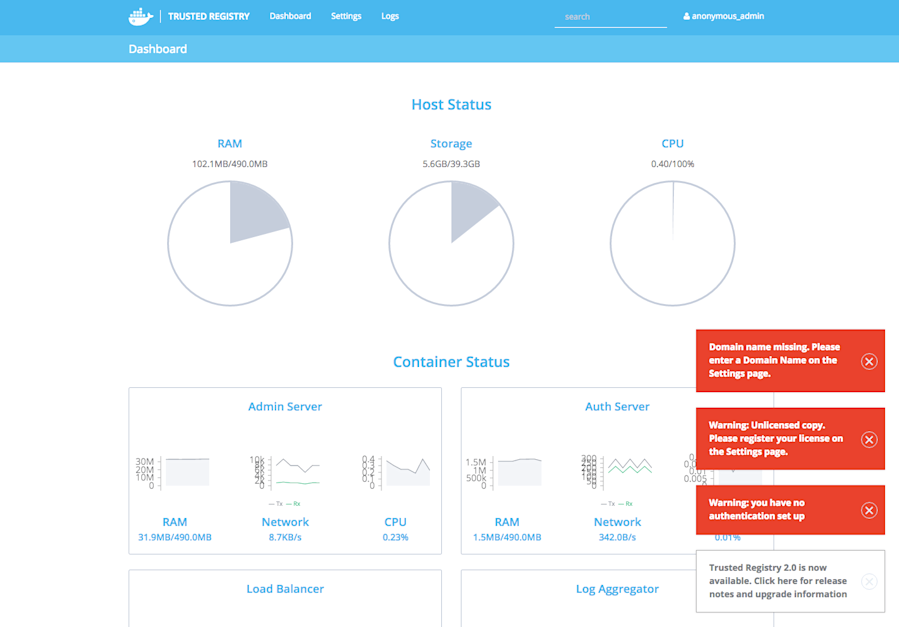Screen dimensions: 899x627
Task: Open the Load Balancer panel
Action: [x=285, y=589]
